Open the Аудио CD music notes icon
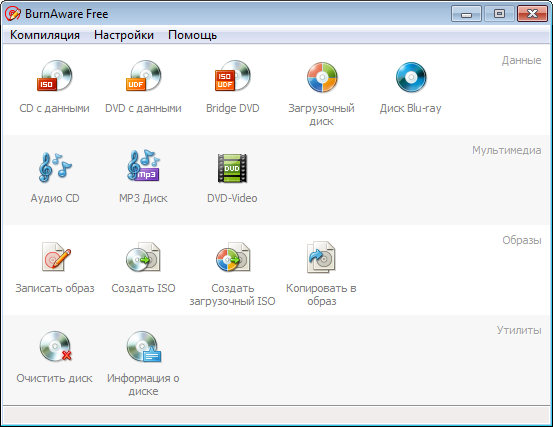Image resolution: width=553 pixels, height=427 pixels. pyautogui.click(x=55, y=167)
